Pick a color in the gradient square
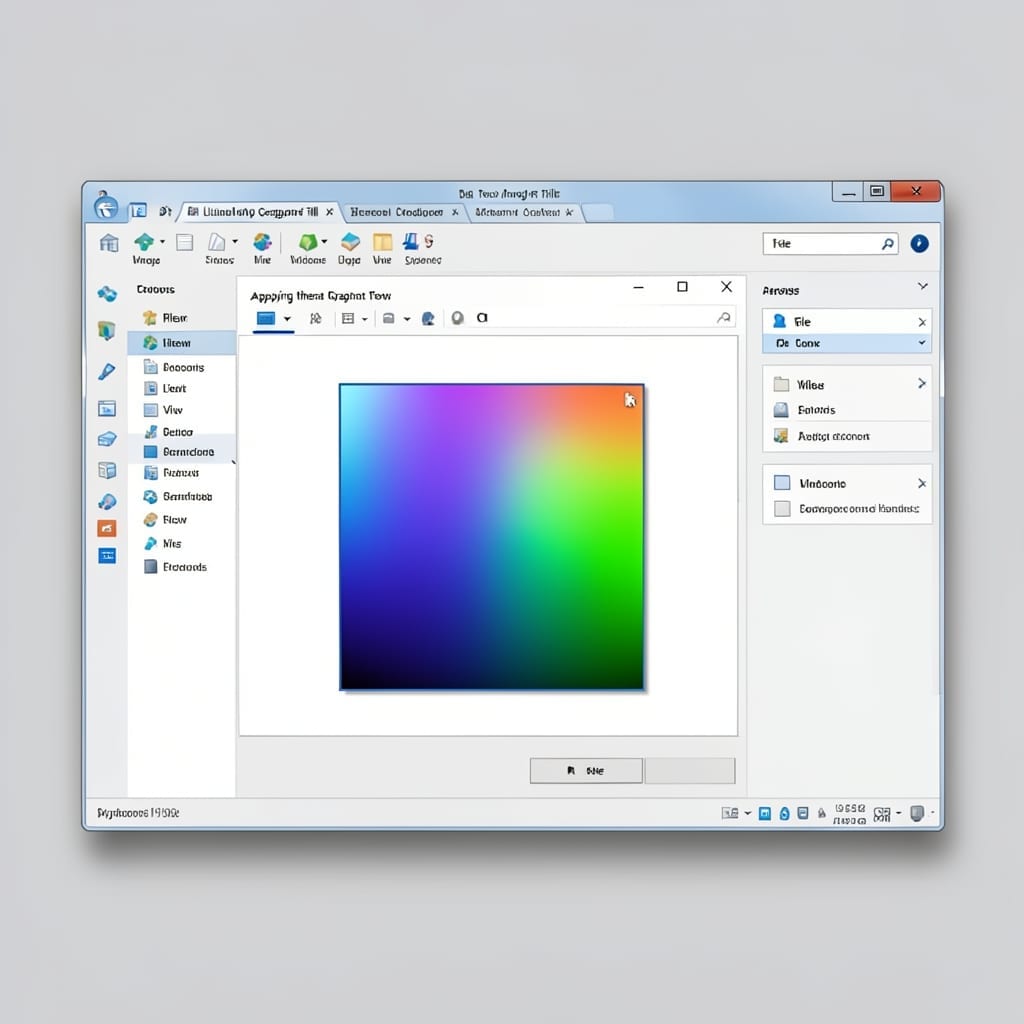Screen dimensions: 1024x1024 click(x=492, y=537)
